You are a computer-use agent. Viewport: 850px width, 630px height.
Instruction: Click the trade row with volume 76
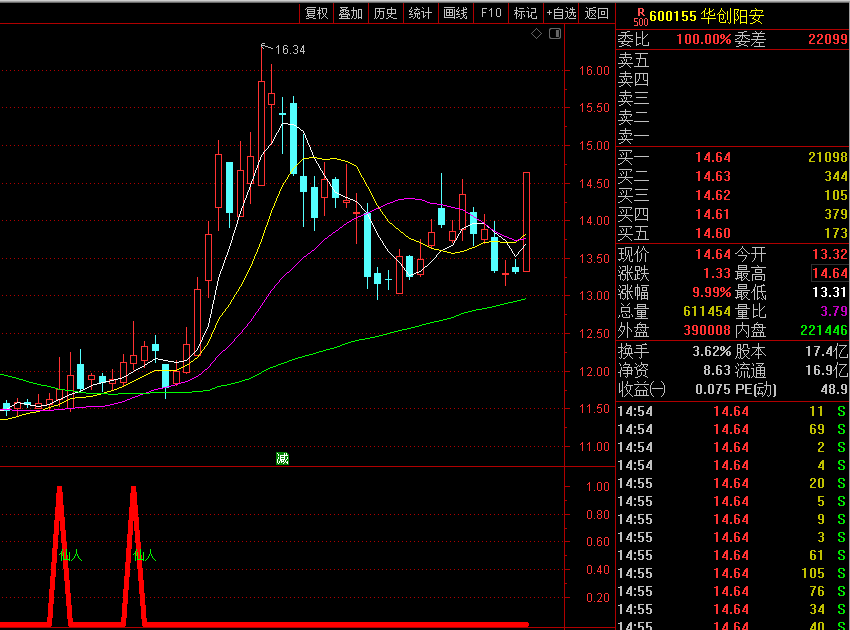pyautogui.click(x=732, y=591)
